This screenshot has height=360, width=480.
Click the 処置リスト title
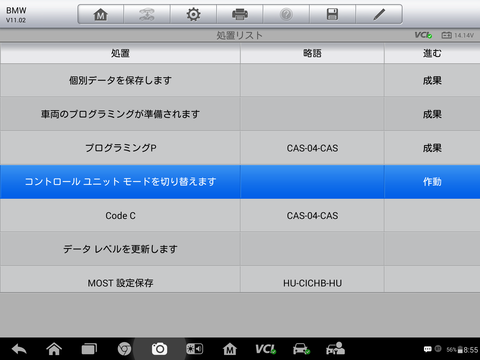click(x=240, y=35)
